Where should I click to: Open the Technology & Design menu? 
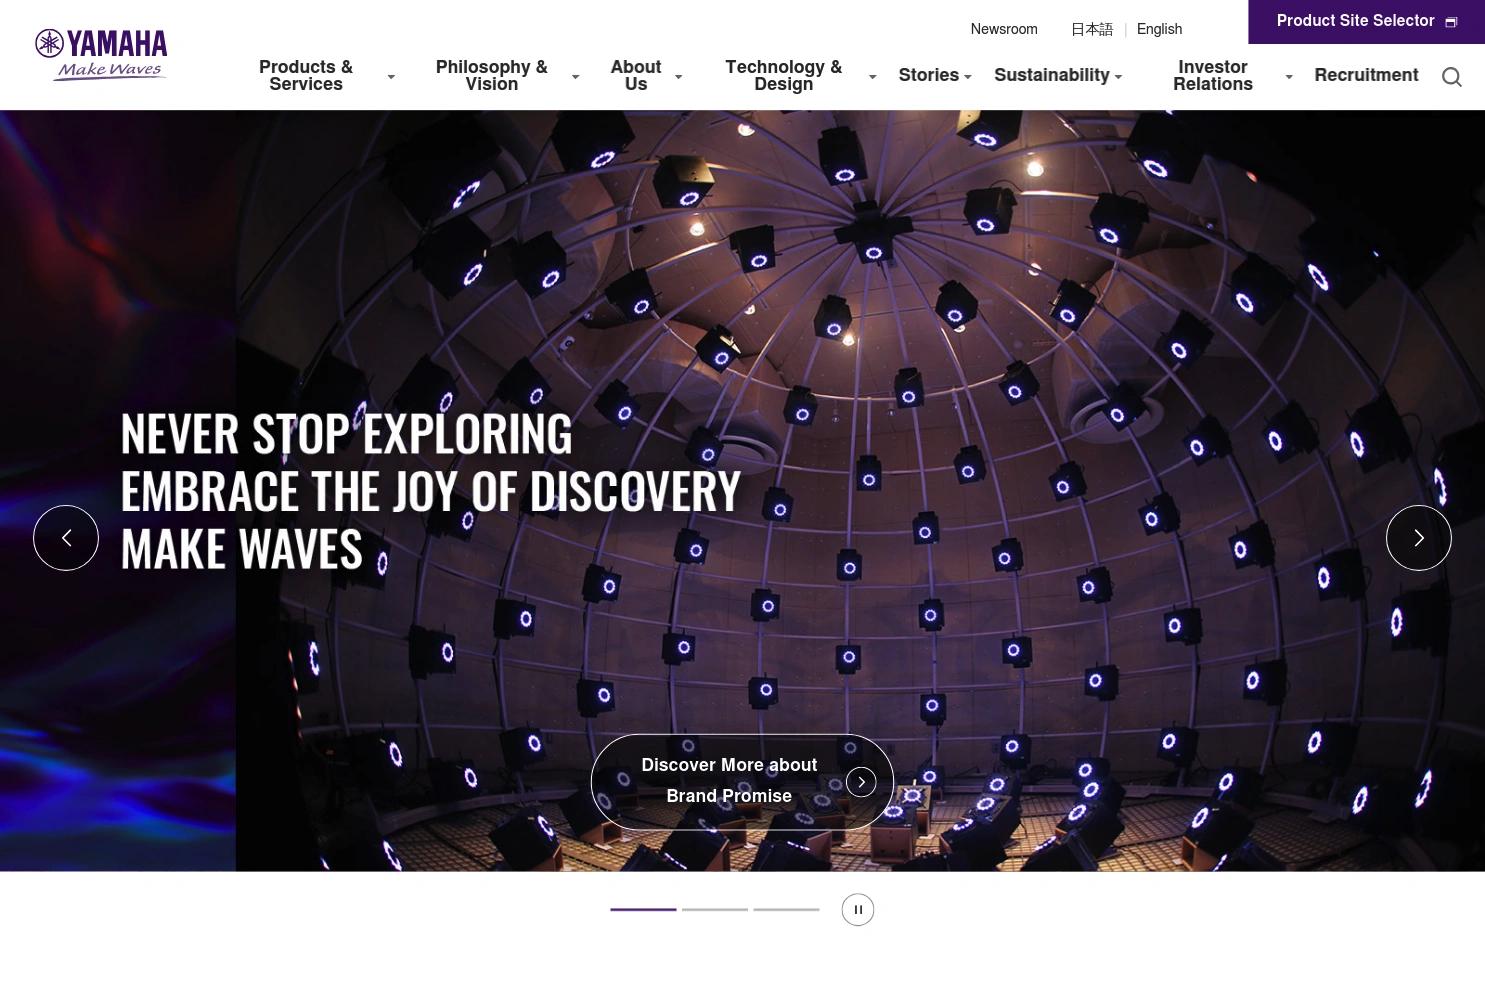tap(784, 76)
